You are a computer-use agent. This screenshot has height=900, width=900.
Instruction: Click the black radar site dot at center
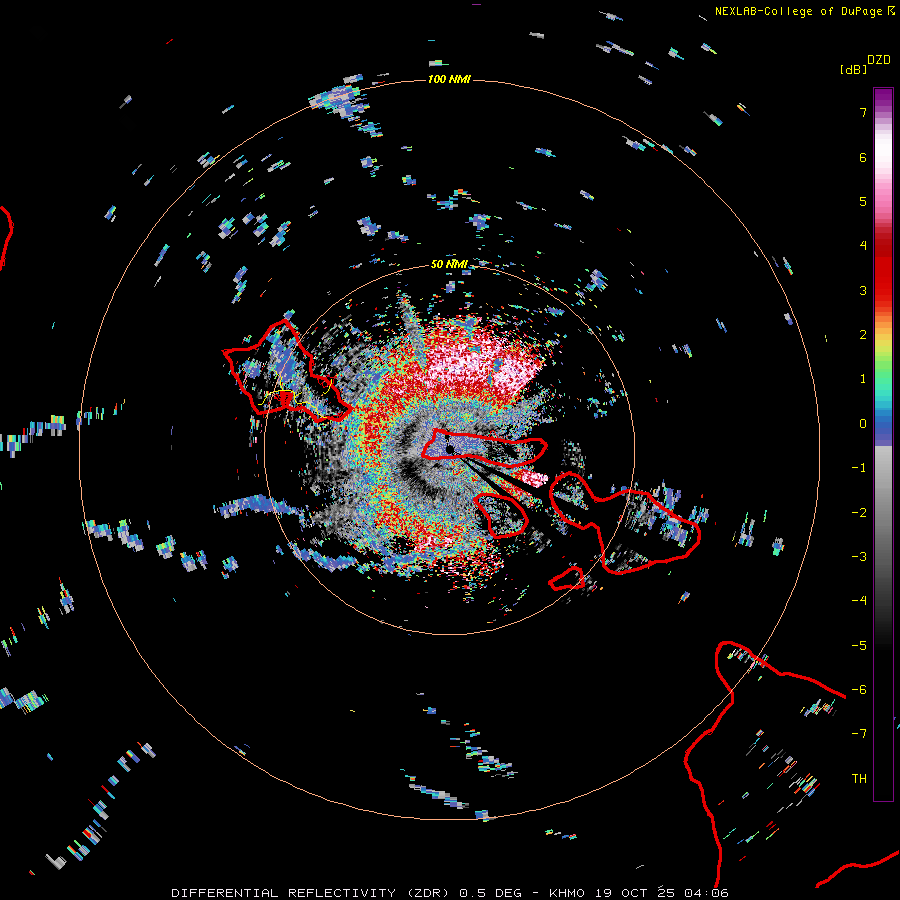pos(450,448)
